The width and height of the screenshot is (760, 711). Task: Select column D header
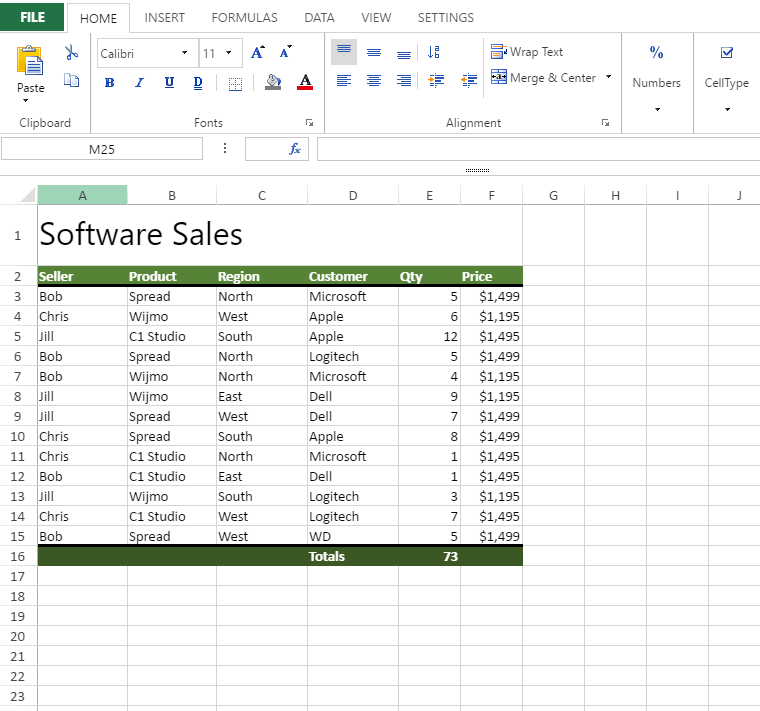tap(353, 195)
